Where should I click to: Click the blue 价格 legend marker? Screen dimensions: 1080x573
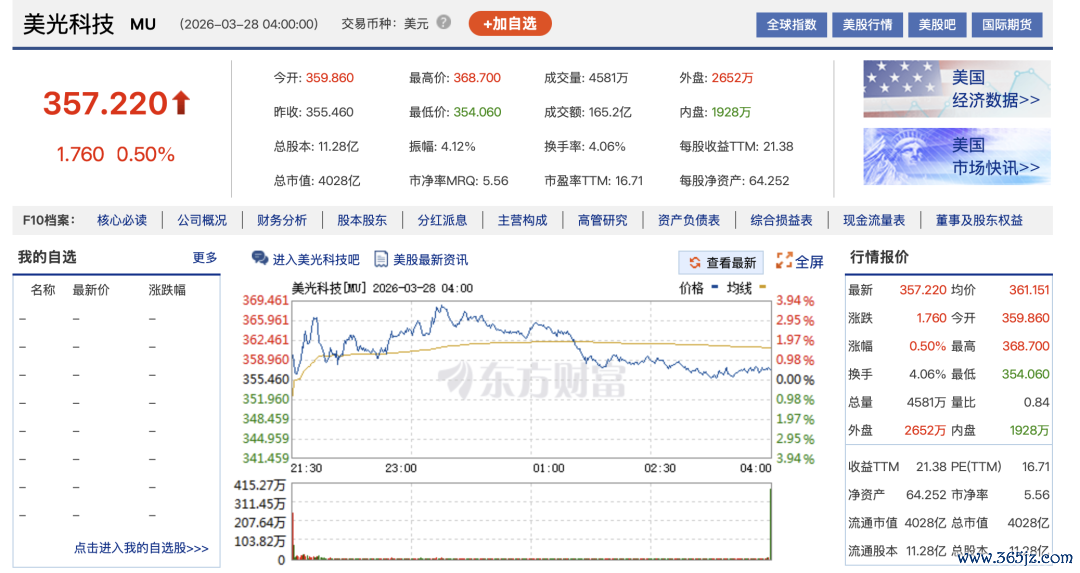[x=714, y=287]
